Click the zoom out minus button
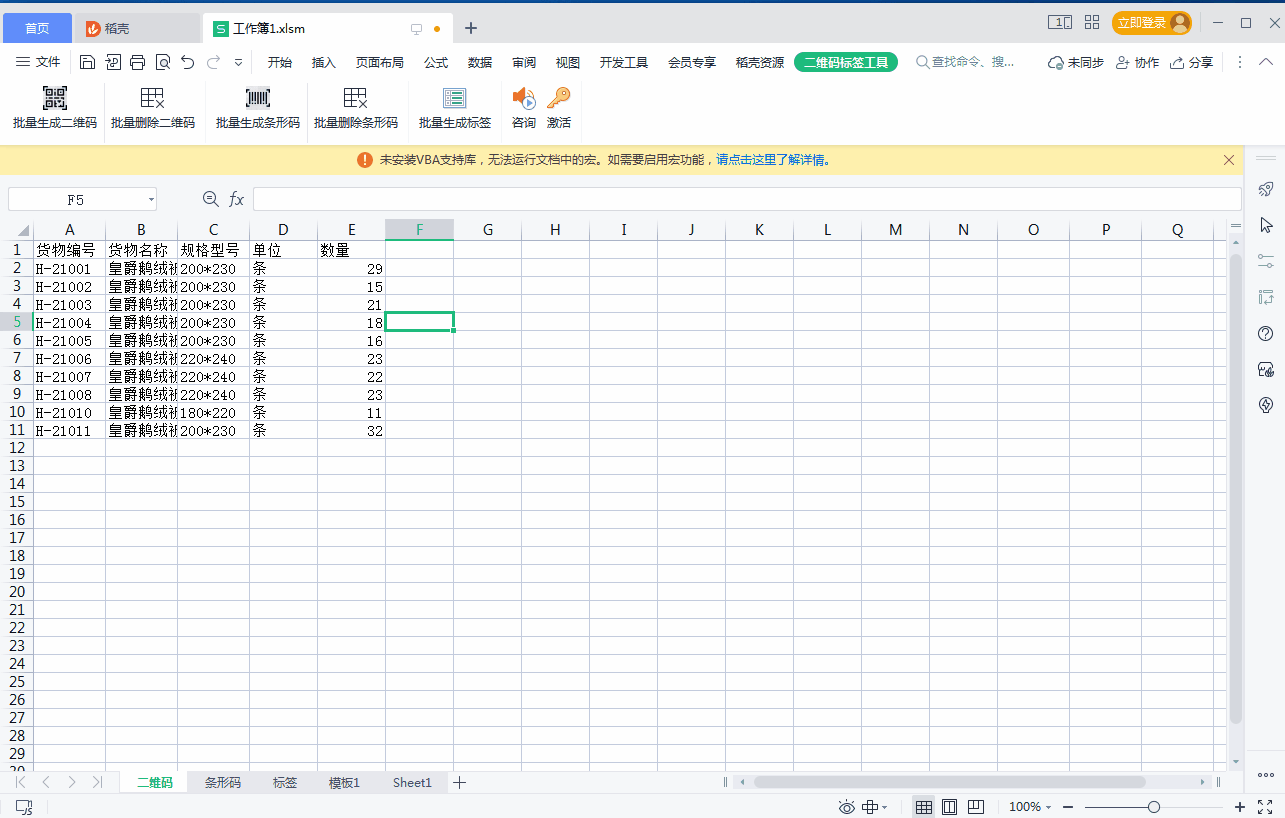 point(1068,807)
